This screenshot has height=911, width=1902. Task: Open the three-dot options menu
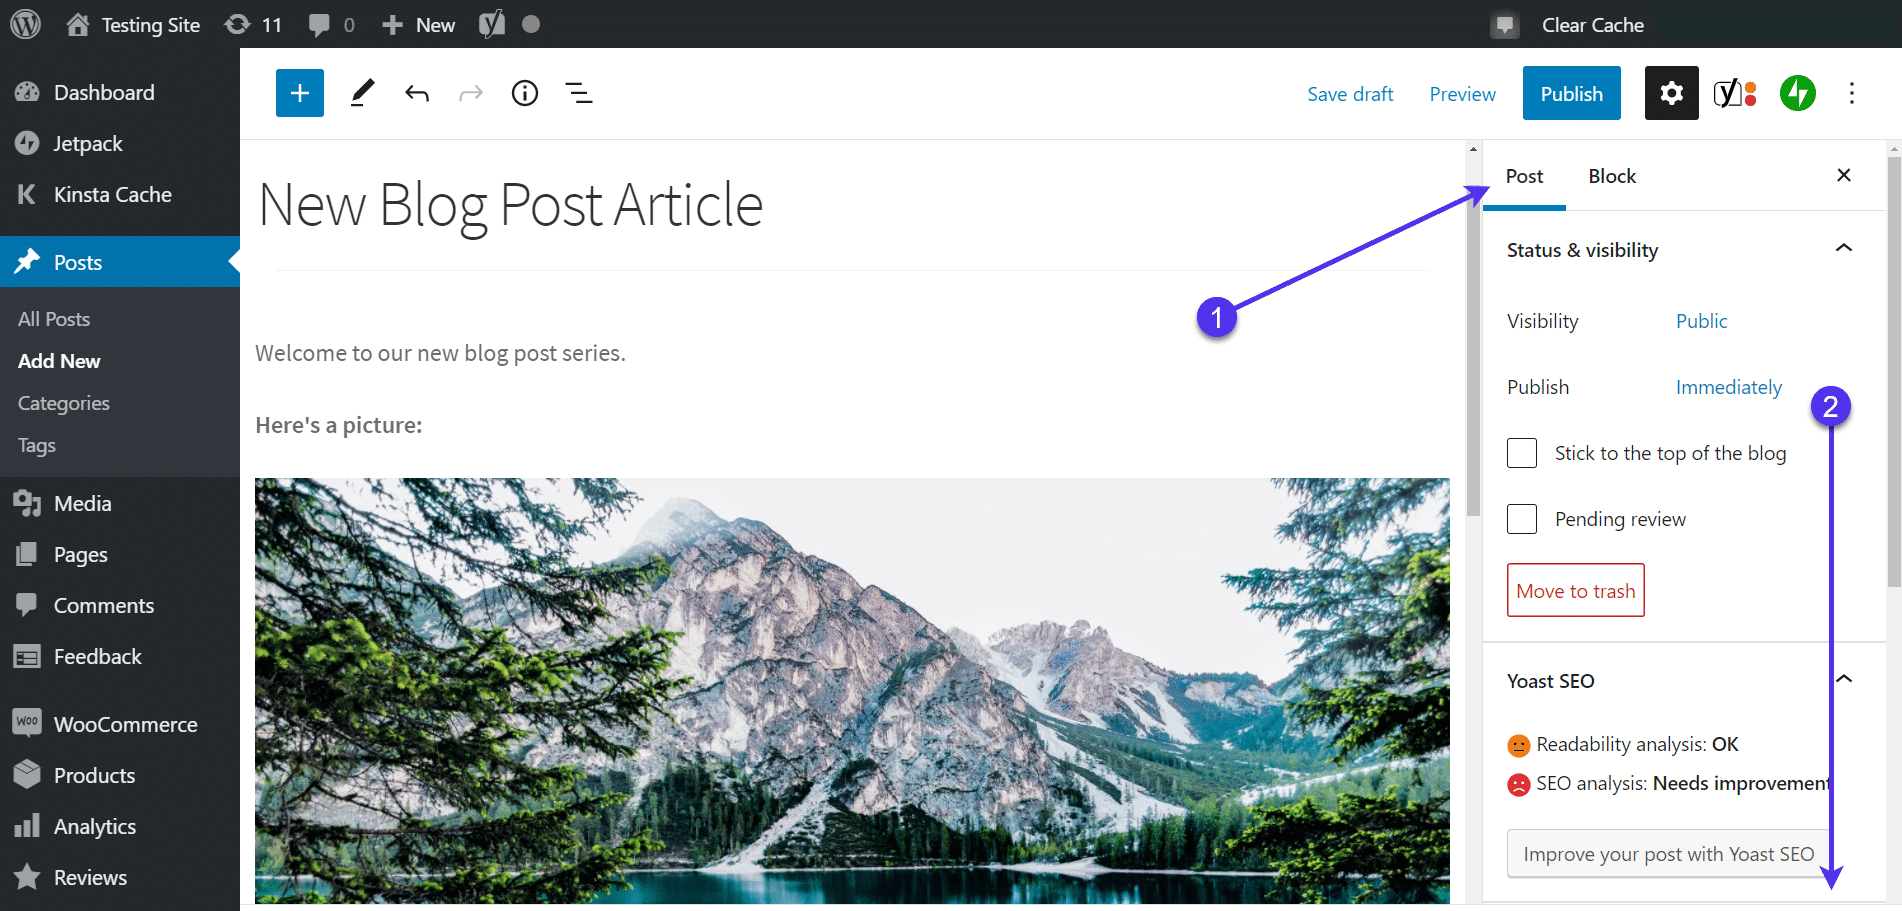1851,92
